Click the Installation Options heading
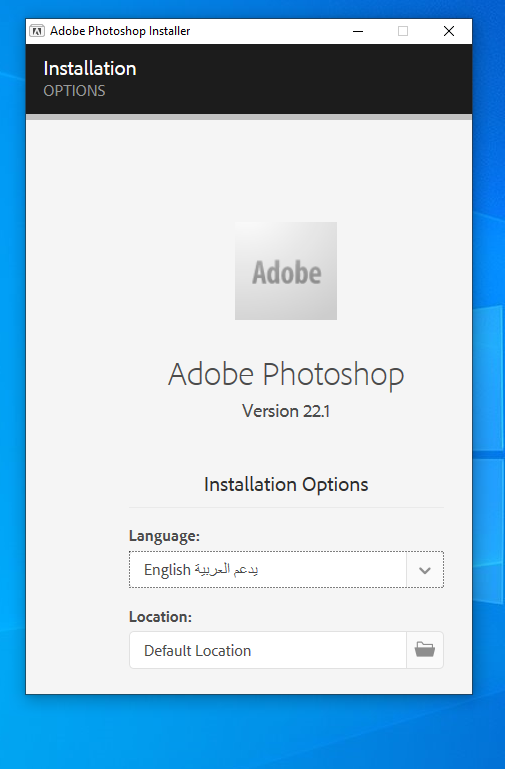The height and width of the screenshot is (769, 505). [x=286, y=485]
